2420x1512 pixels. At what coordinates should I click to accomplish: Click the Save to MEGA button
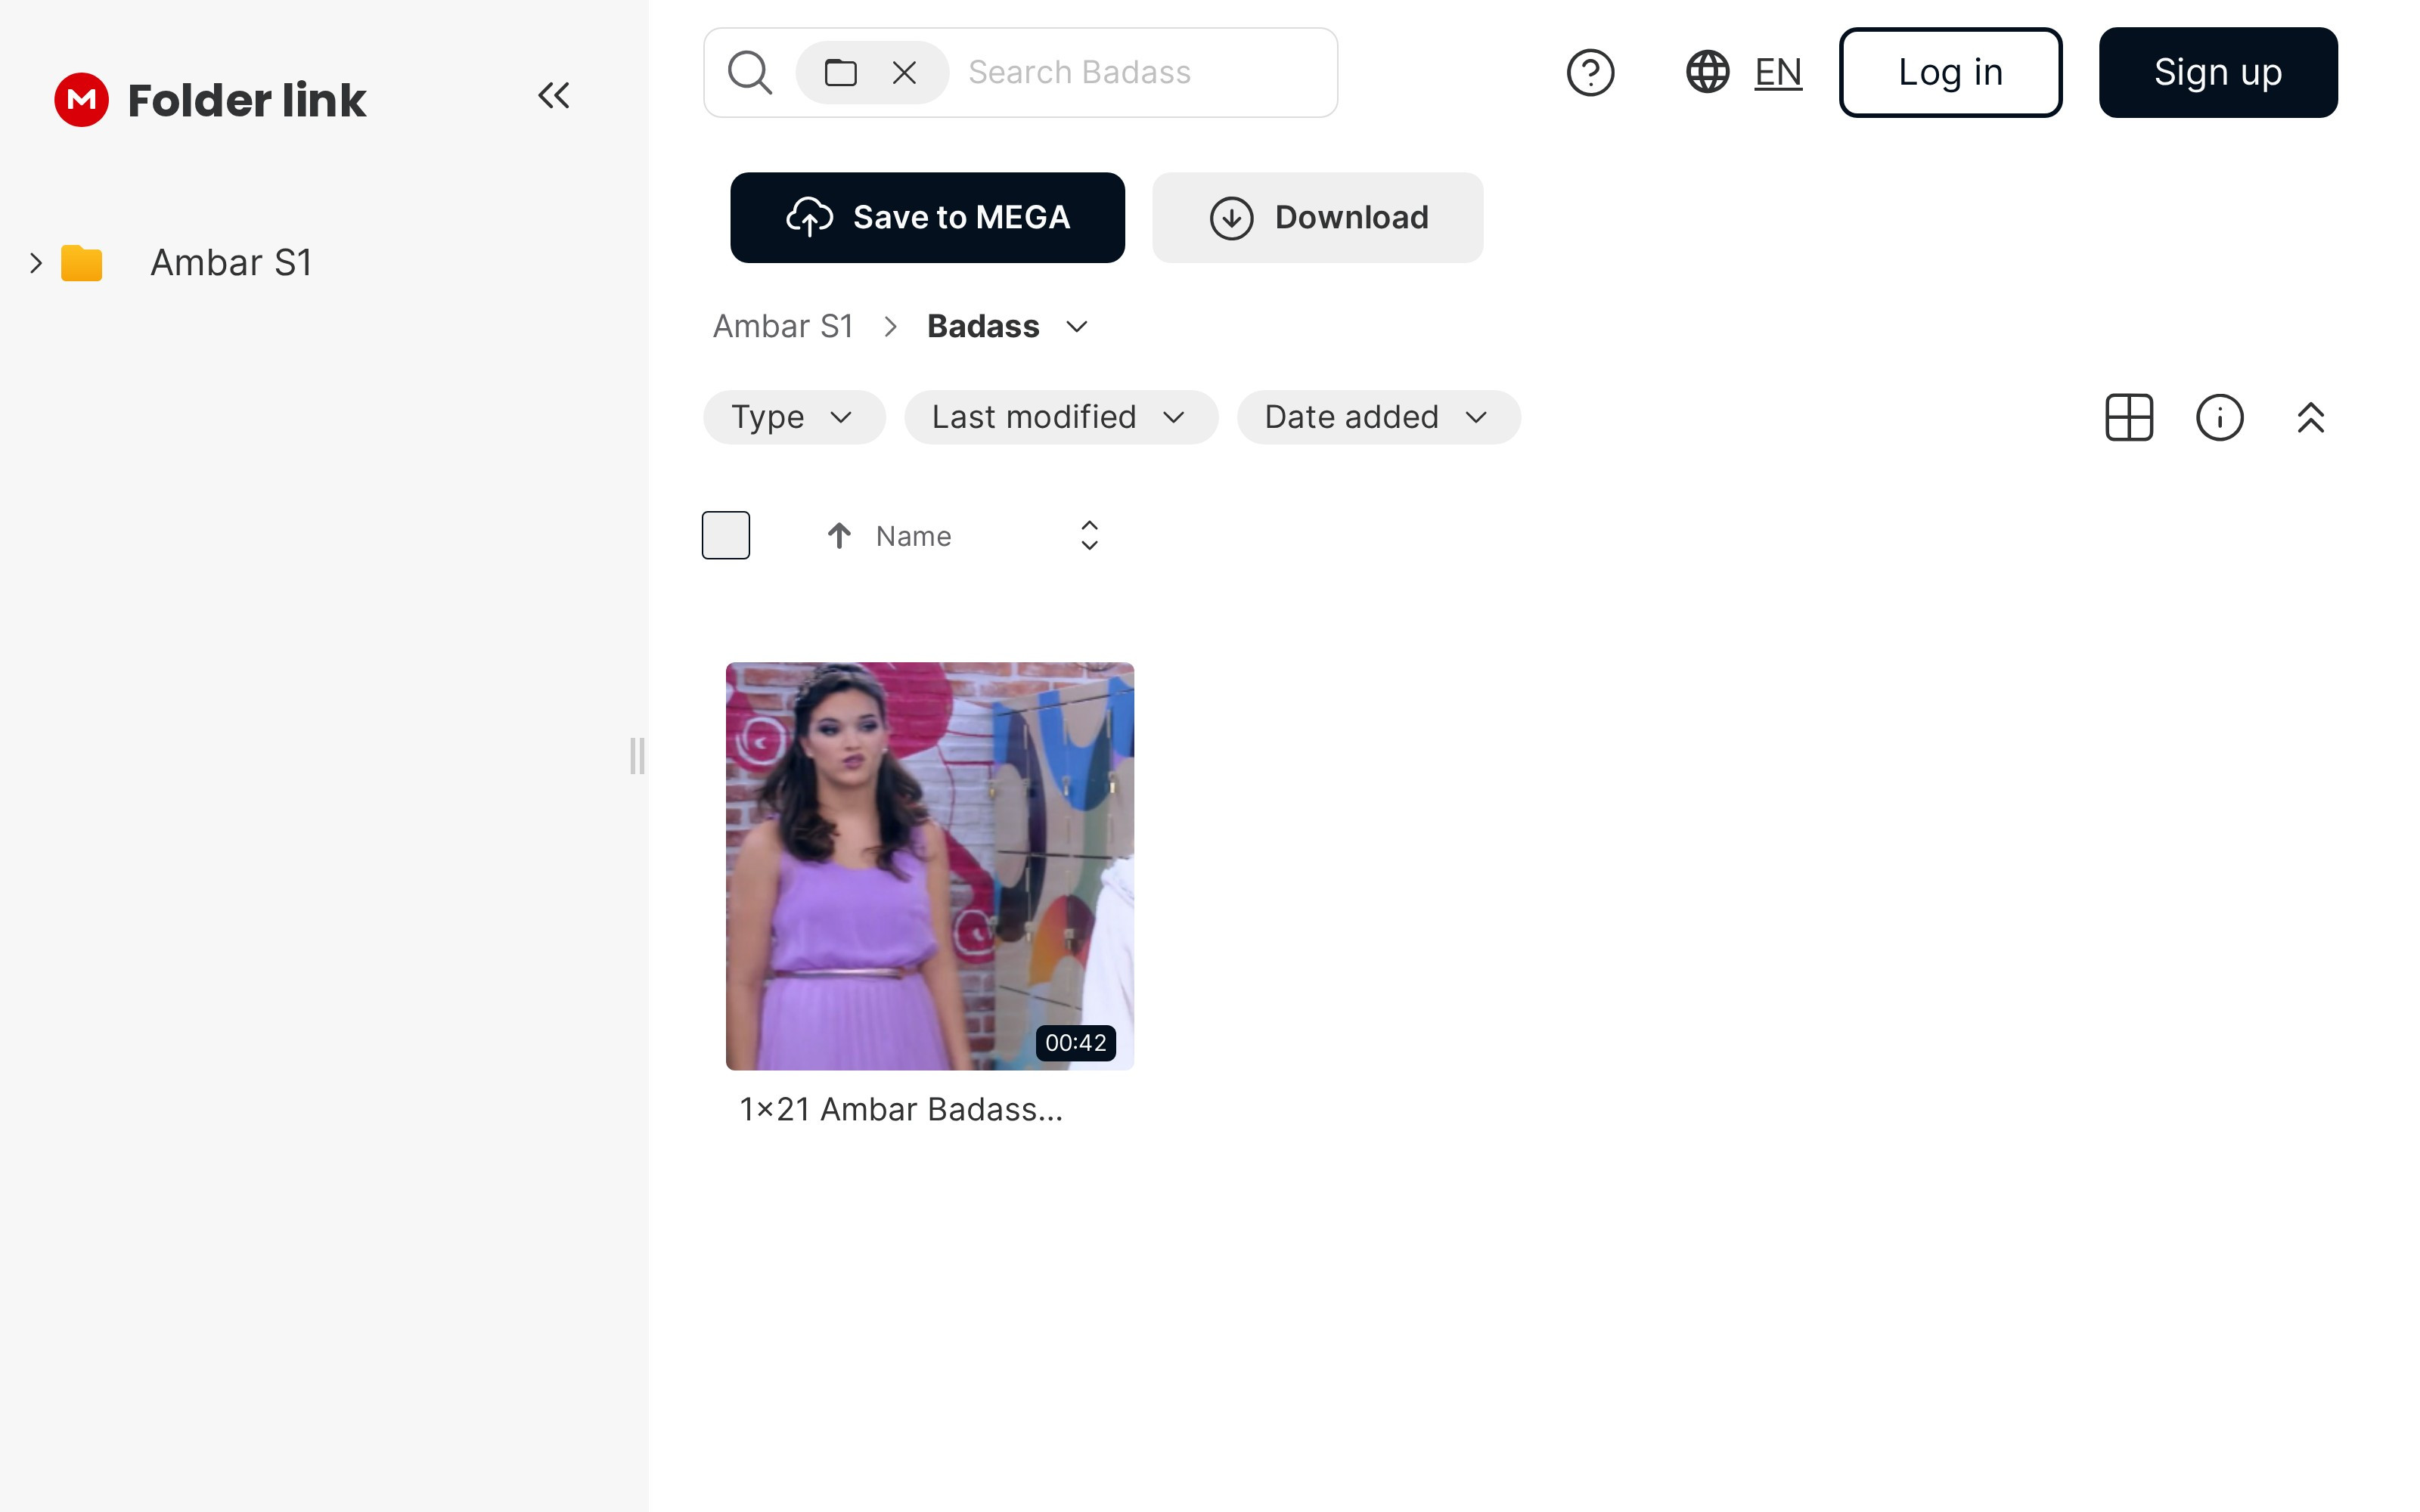(x=927, y=217)
